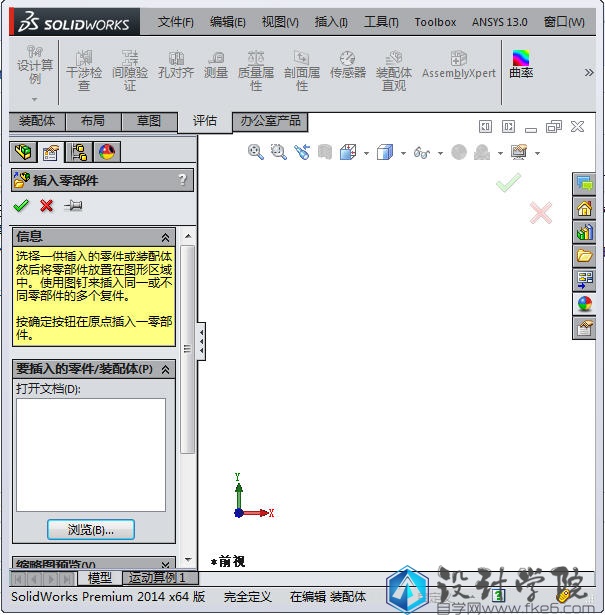Click the green checkmark OK in PropertyManager
The image size is (605, 615).
point(21,206)
